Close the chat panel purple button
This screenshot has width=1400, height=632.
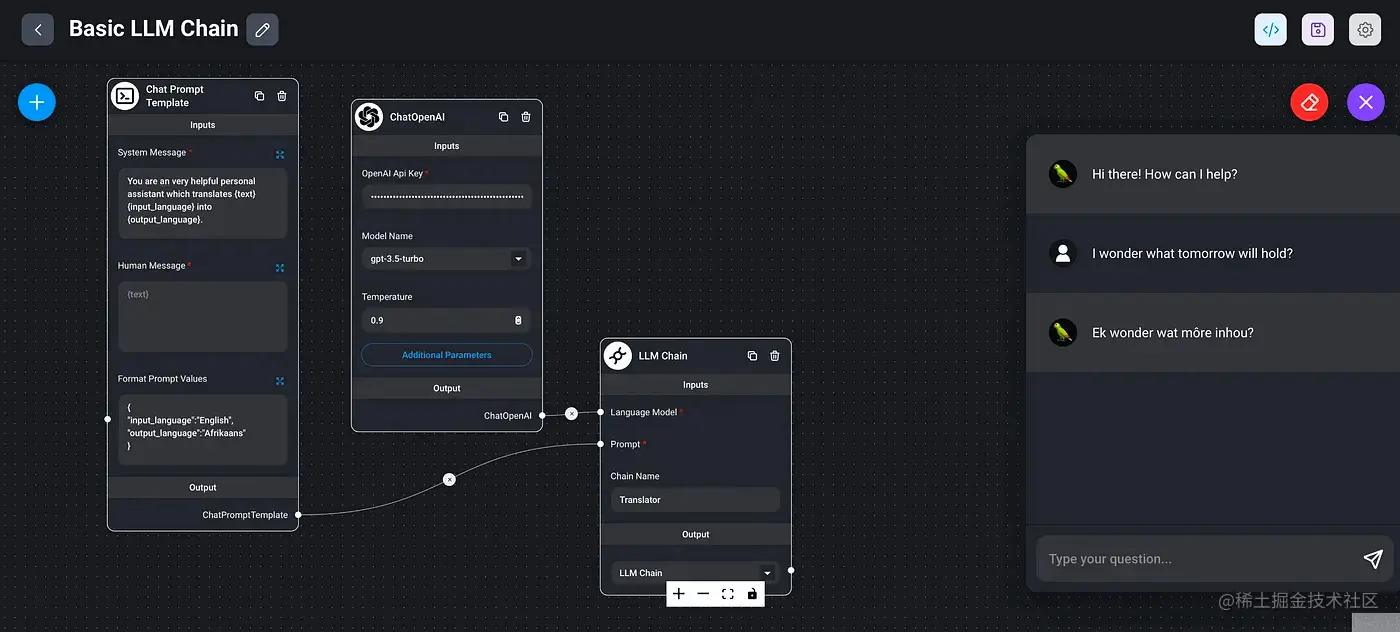coord(1366,102)
